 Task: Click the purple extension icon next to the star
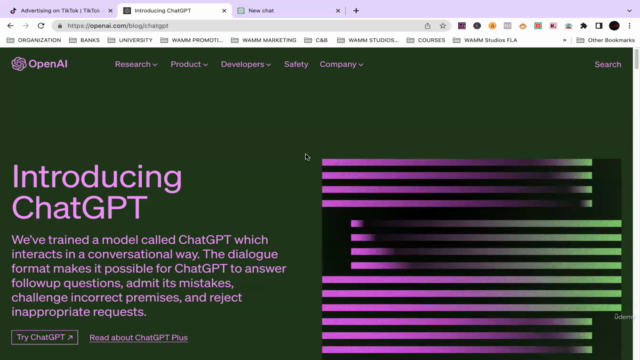462,26
